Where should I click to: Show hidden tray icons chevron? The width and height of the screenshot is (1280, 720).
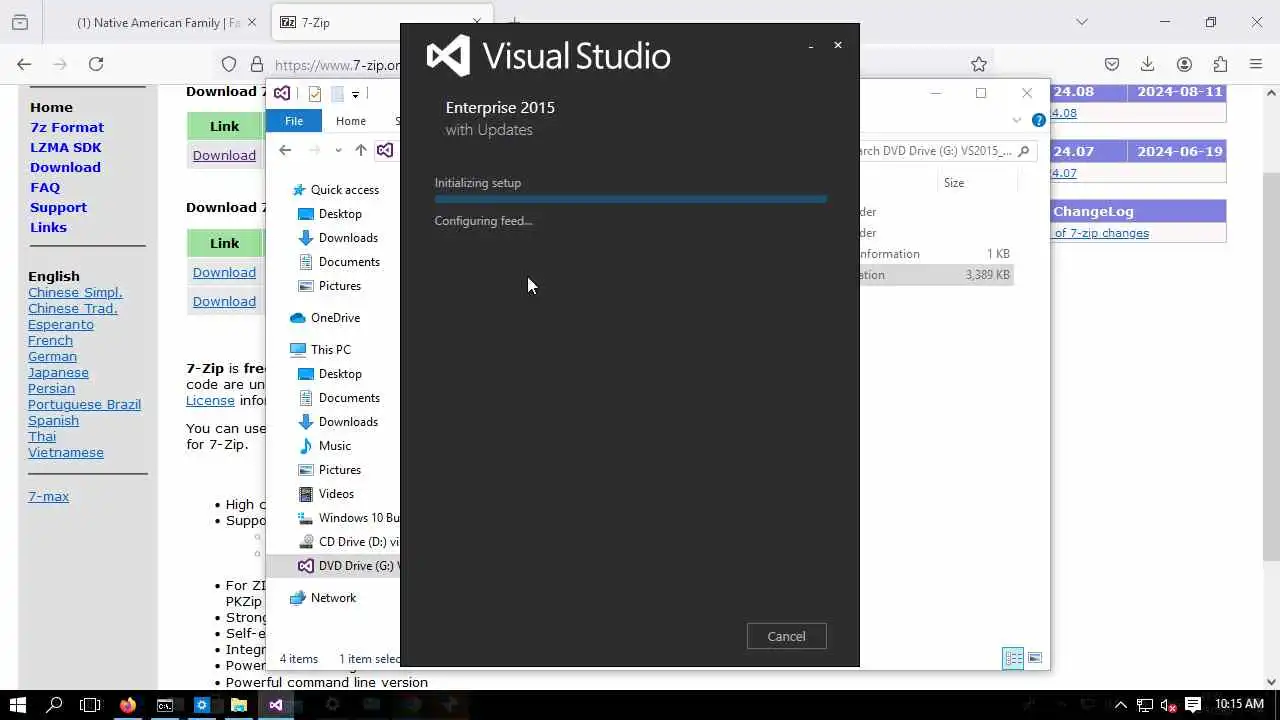1120,705
